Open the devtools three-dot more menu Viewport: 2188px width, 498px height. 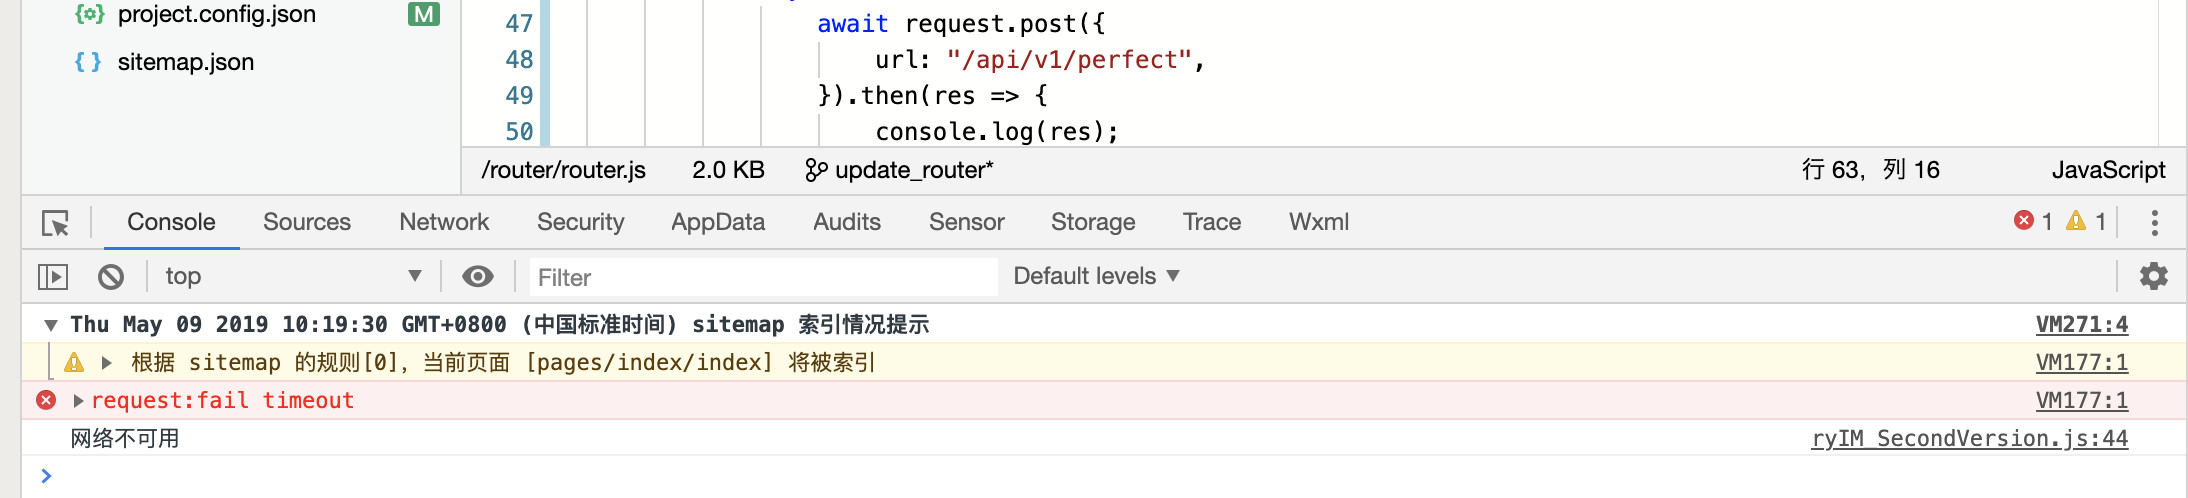[2154, 222]
